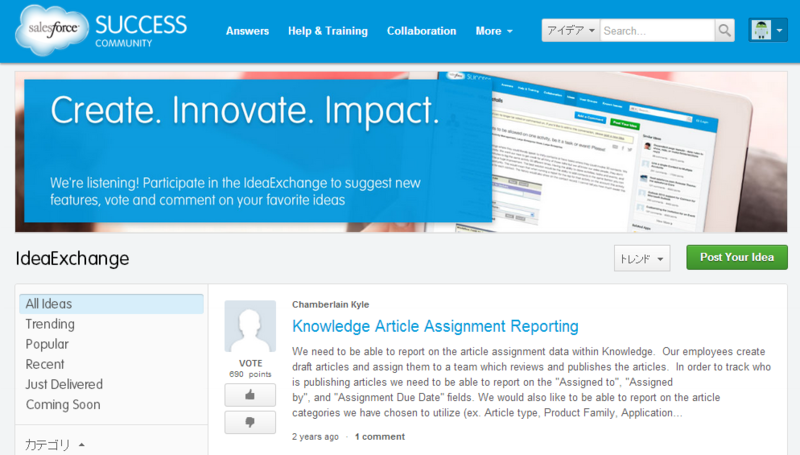Focus the Search input field
800x455 pixels.
(657, 31)
